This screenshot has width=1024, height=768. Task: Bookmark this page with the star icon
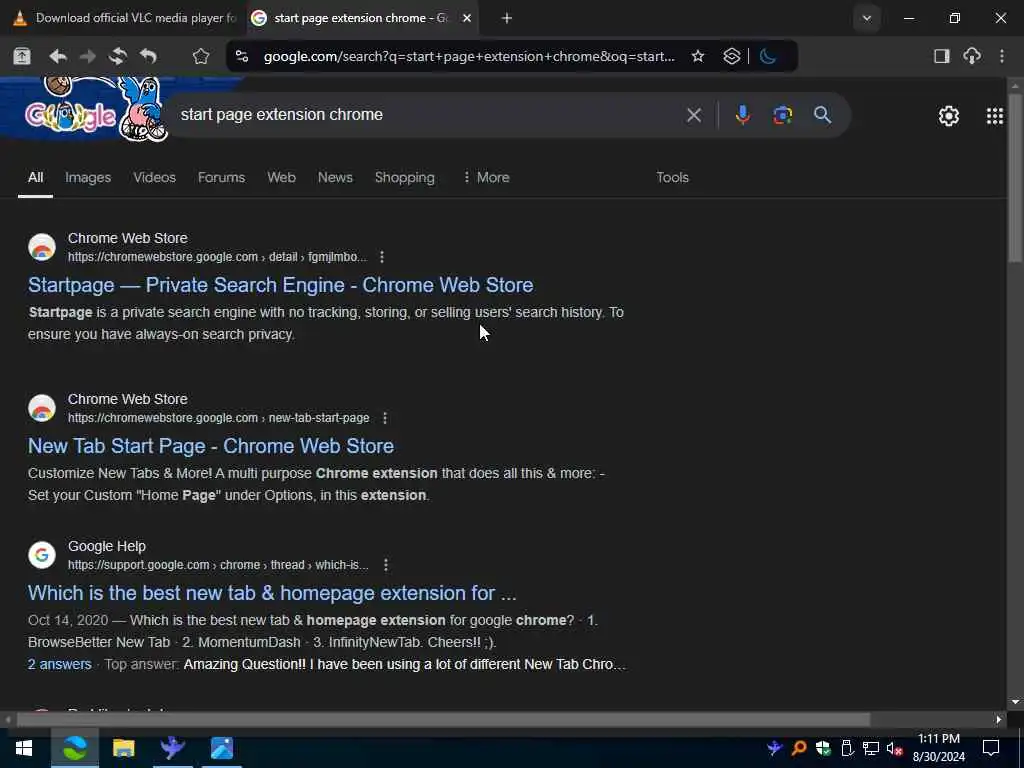point(698,57)
